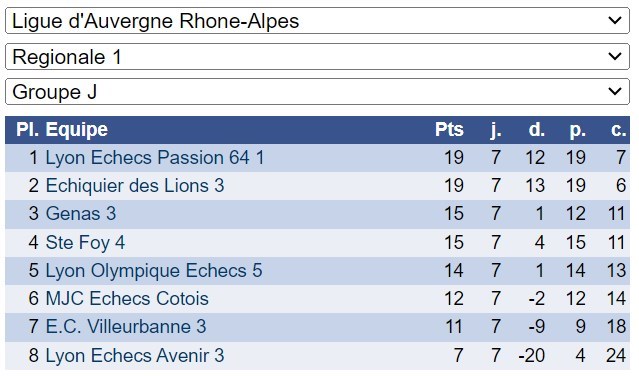639x378 pixels.
Task: Click the chevron arrow on the Groupe J dropdown
Action: [615, 91]
